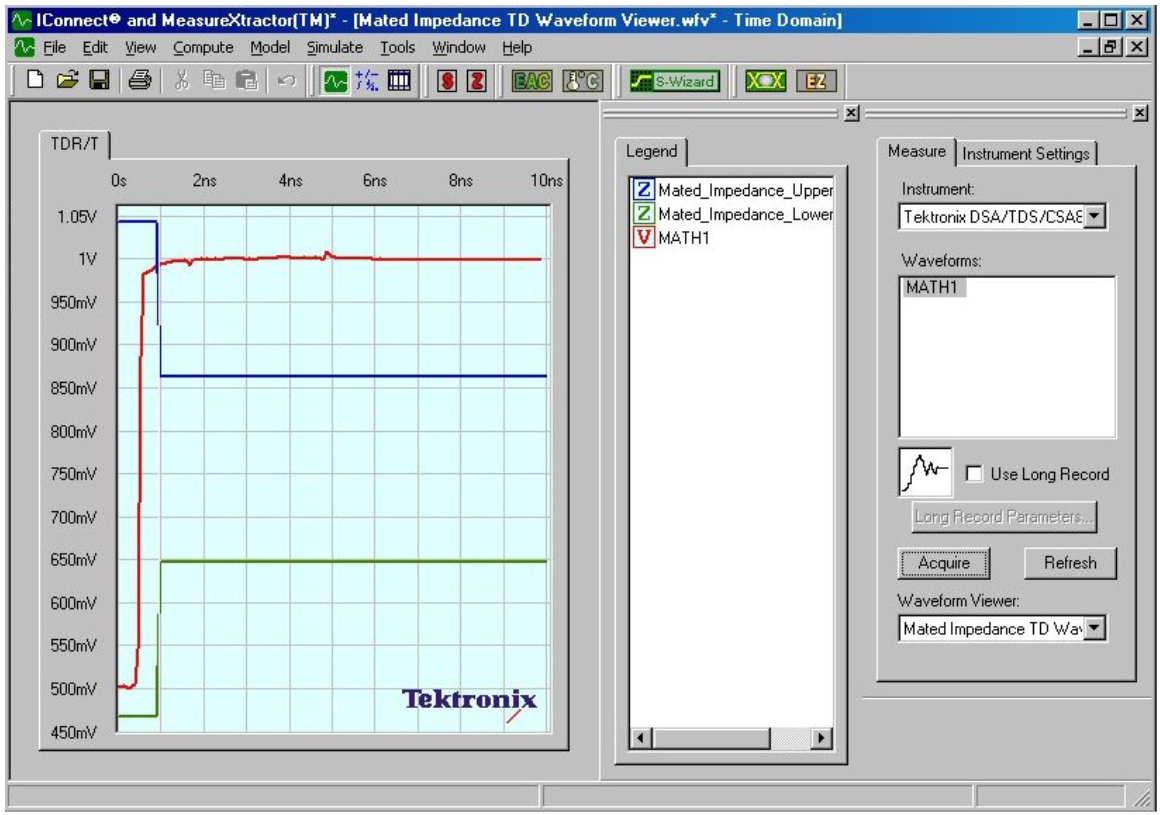
Task: Save using the floppy disk icon
Action: 99,80
